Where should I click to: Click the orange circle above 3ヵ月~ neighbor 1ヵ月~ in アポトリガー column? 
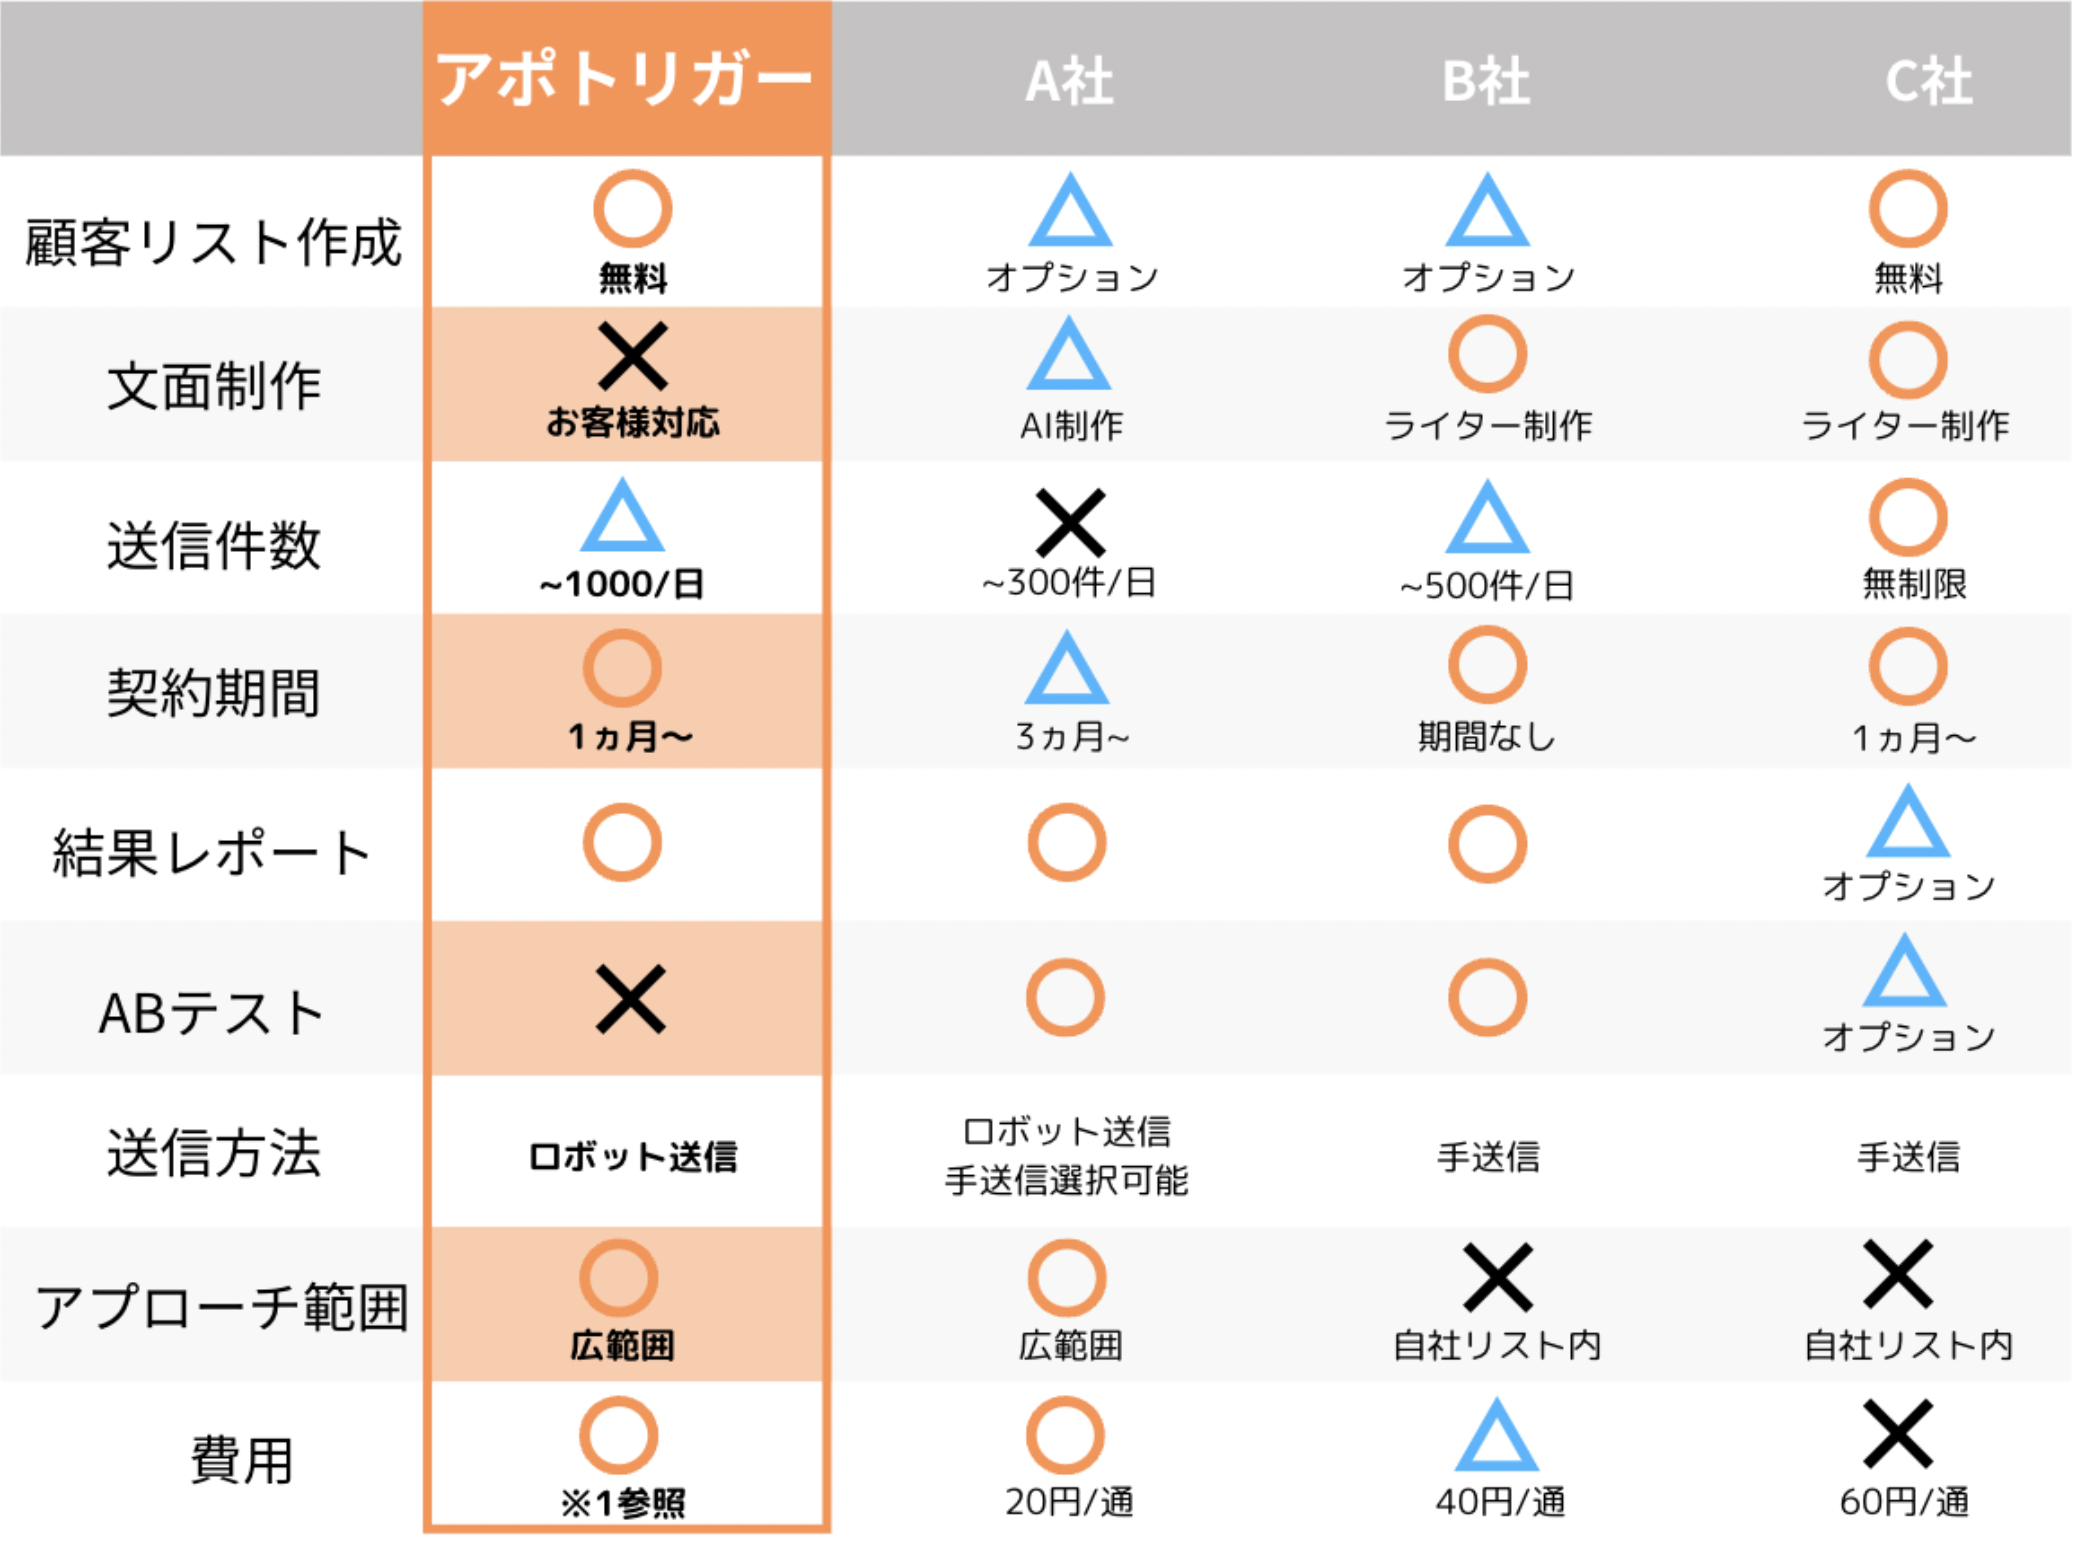(x=622, y=668)
